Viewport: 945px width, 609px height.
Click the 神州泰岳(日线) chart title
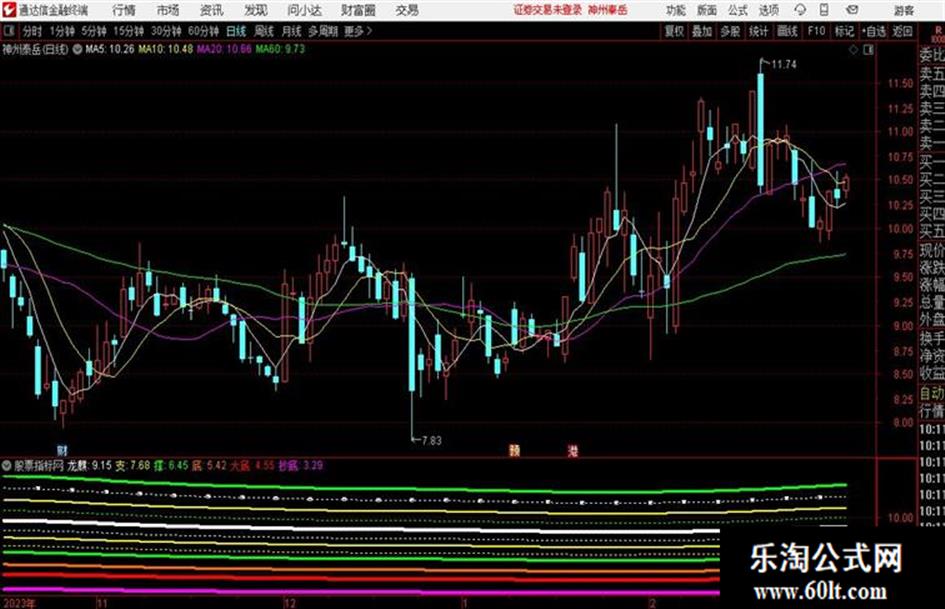[35, 49]
